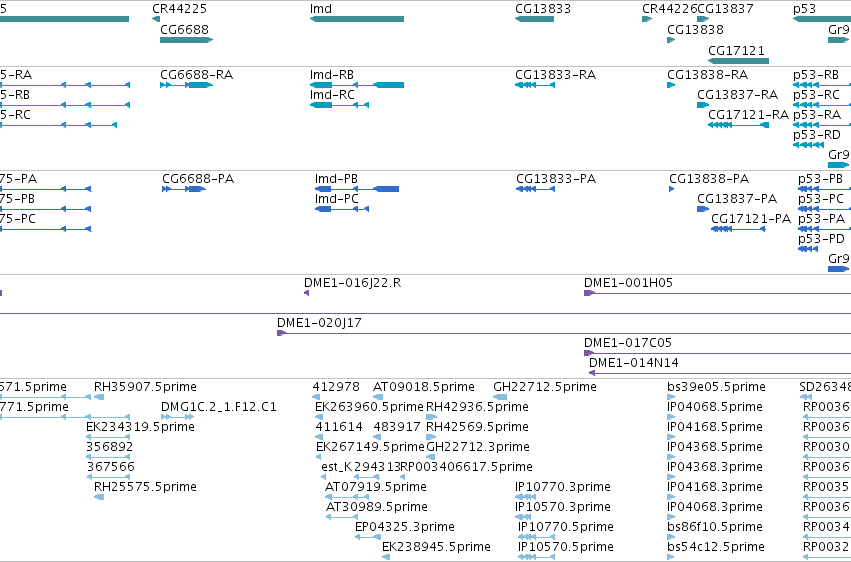Viewport: 851px width, 562px height.
Task: Select the IP04368.5prime EST label
Action: click(715, 447)
